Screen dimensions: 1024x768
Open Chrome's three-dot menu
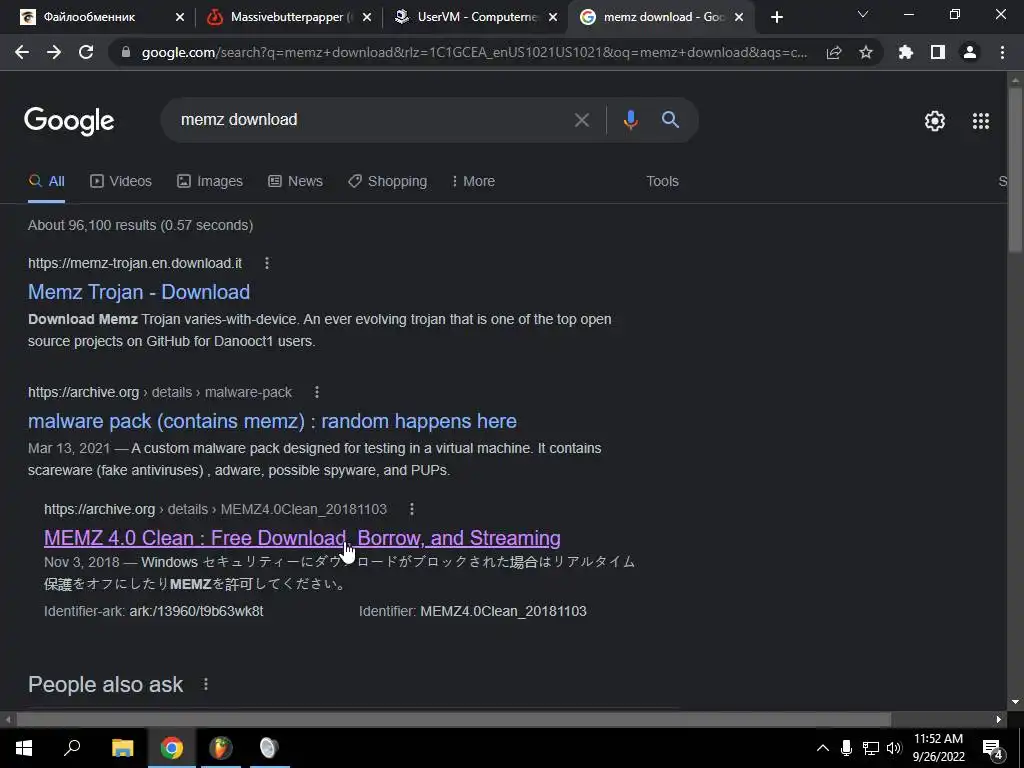(x=1002, y=53)
